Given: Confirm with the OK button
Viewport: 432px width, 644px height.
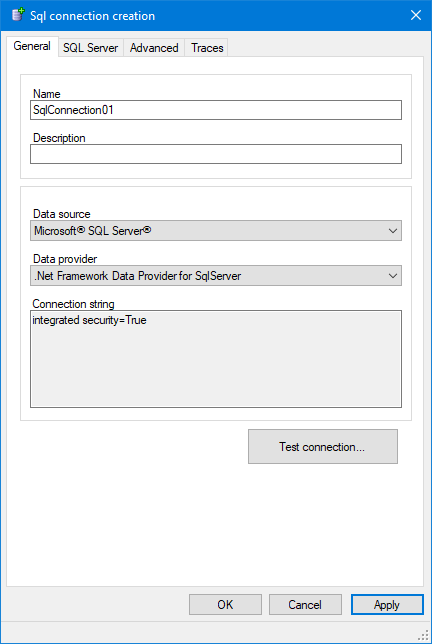Looking at the screenshot, I should click(225, 605).
